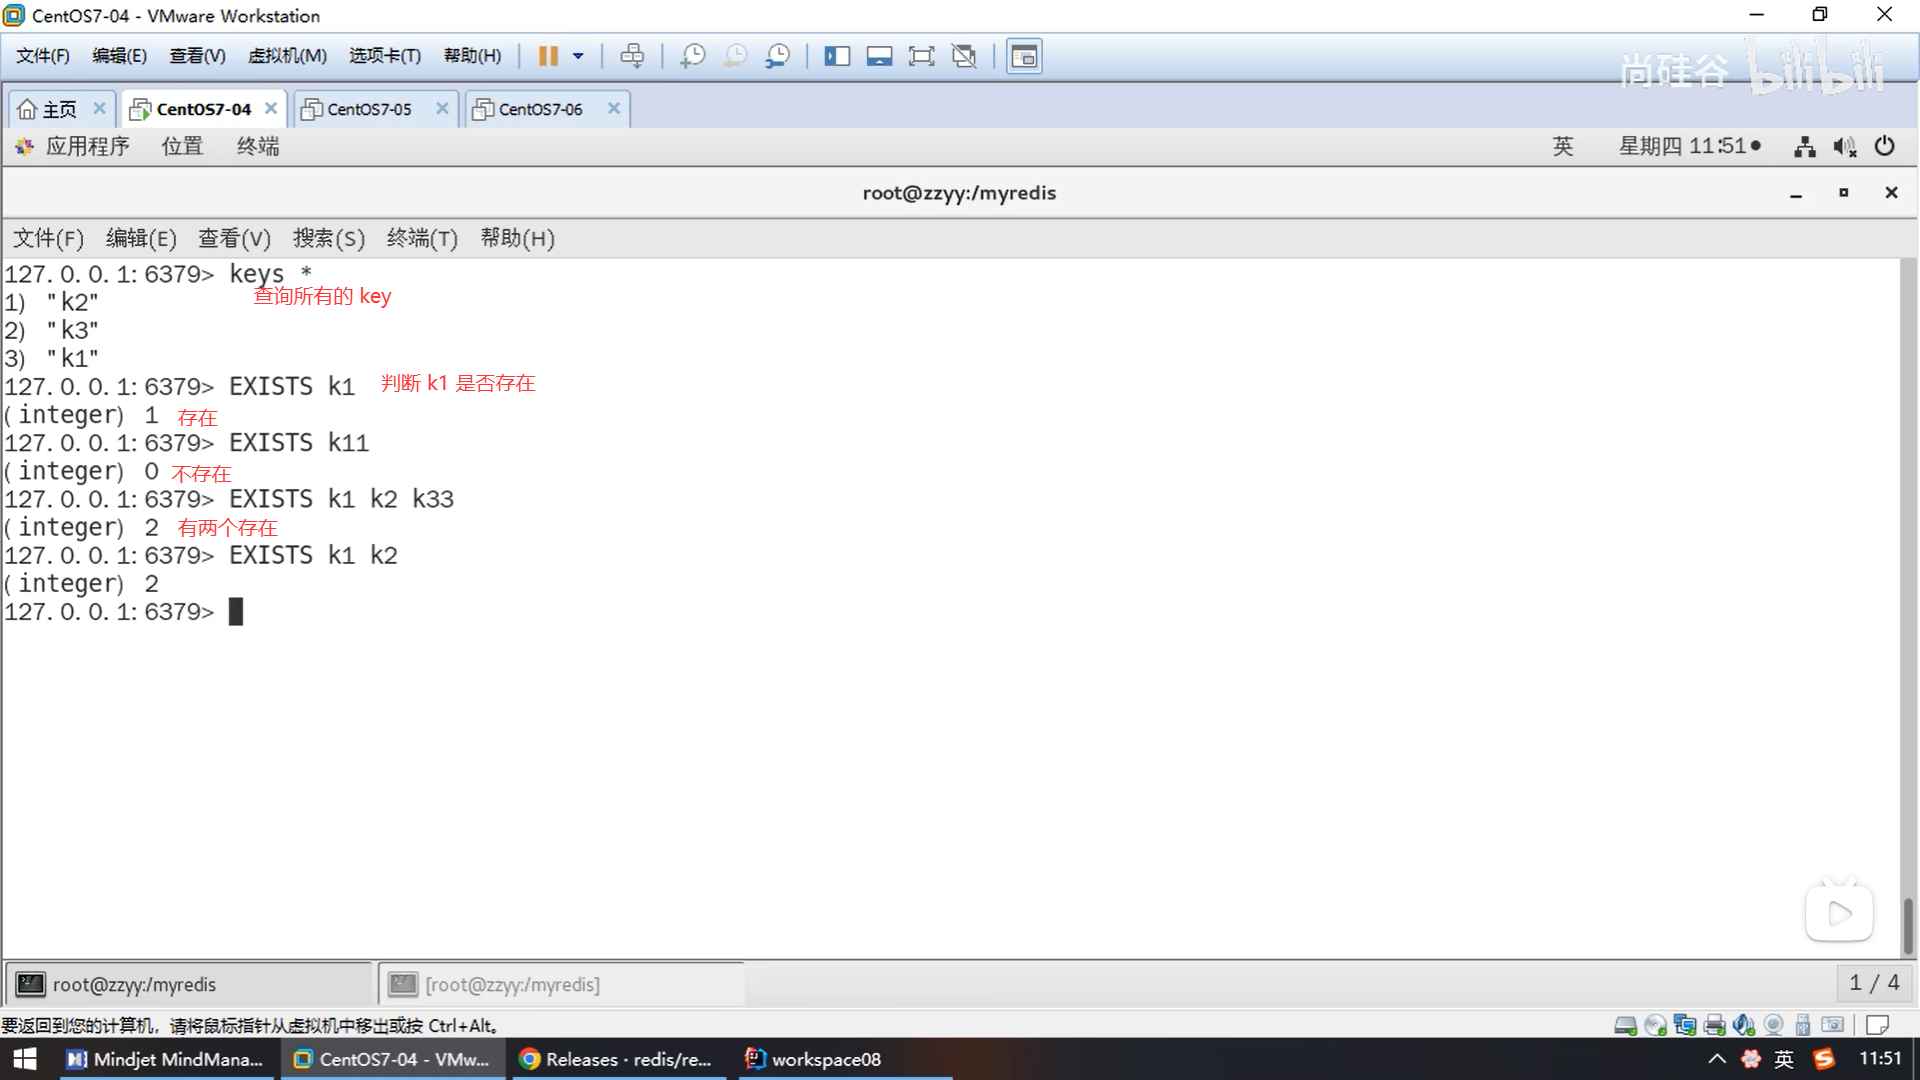Screen dimensions: 1920x1080
Task: Switch to the CentOS7-05 tab
Action: tap(369, 109)
